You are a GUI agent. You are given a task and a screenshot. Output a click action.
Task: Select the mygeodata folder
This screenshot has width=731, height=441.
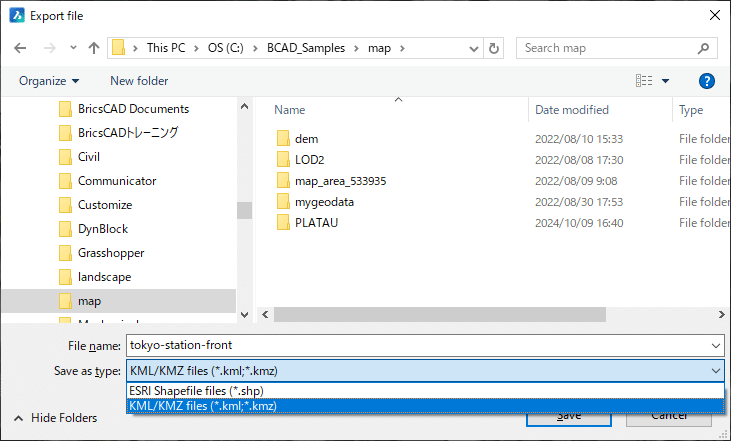324,202
